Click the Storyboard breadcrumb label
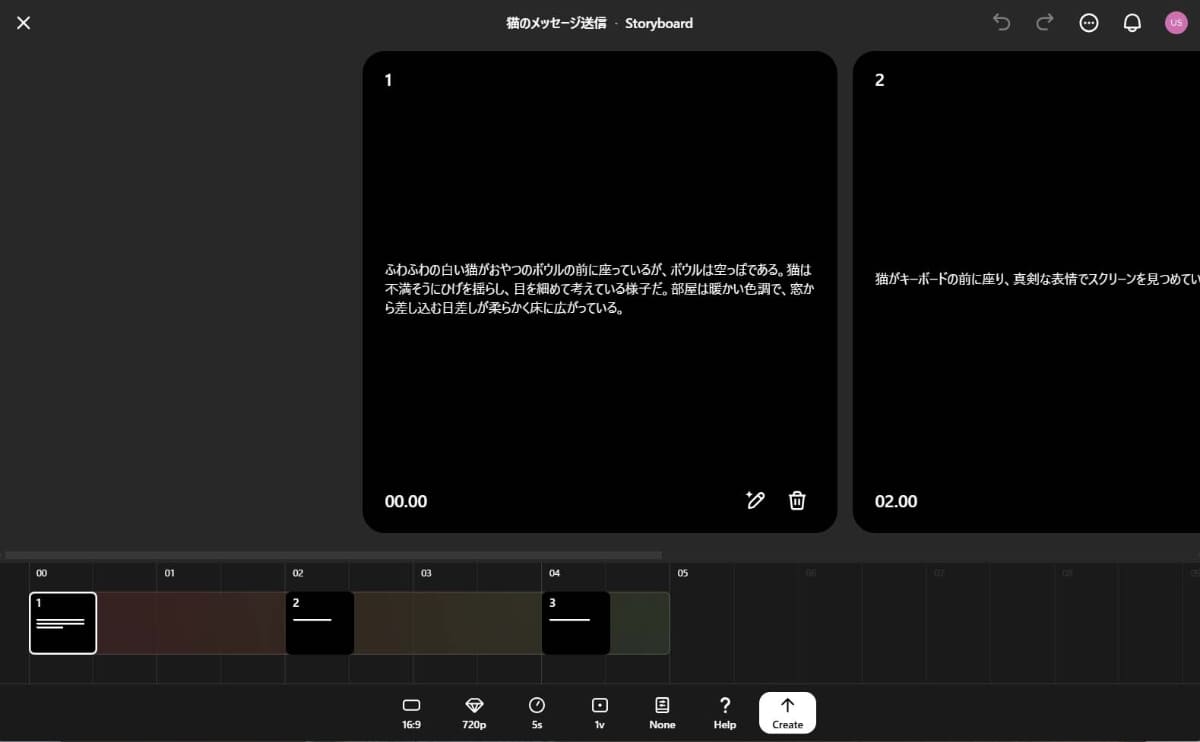Screen dimensions: 1200x742 (x=658, y=23)
